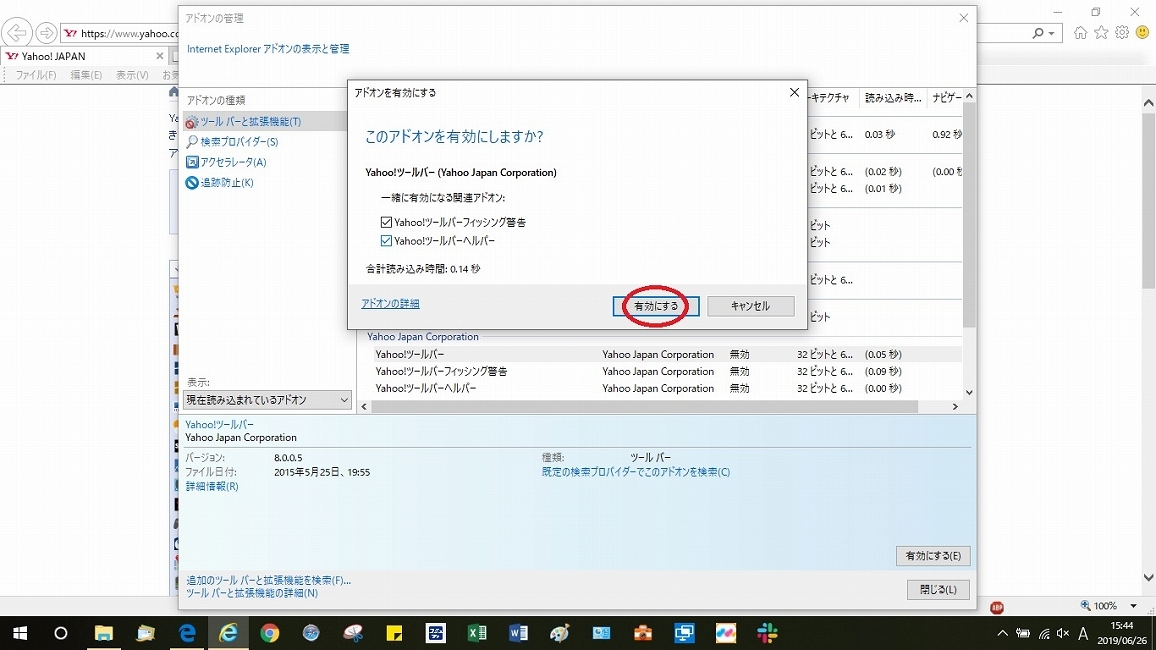Click the 有効にする(E) button
1156x650 pixels.
click(x=933, y=556)
